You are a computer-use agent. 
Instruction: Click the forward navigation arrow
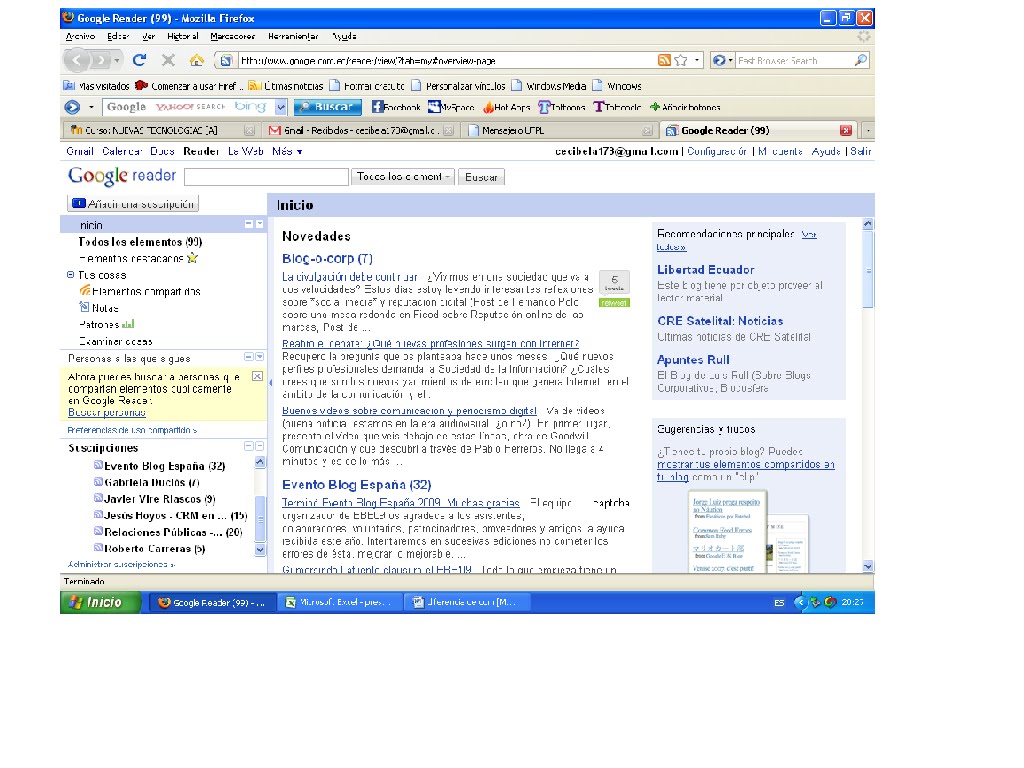(100, 60)
